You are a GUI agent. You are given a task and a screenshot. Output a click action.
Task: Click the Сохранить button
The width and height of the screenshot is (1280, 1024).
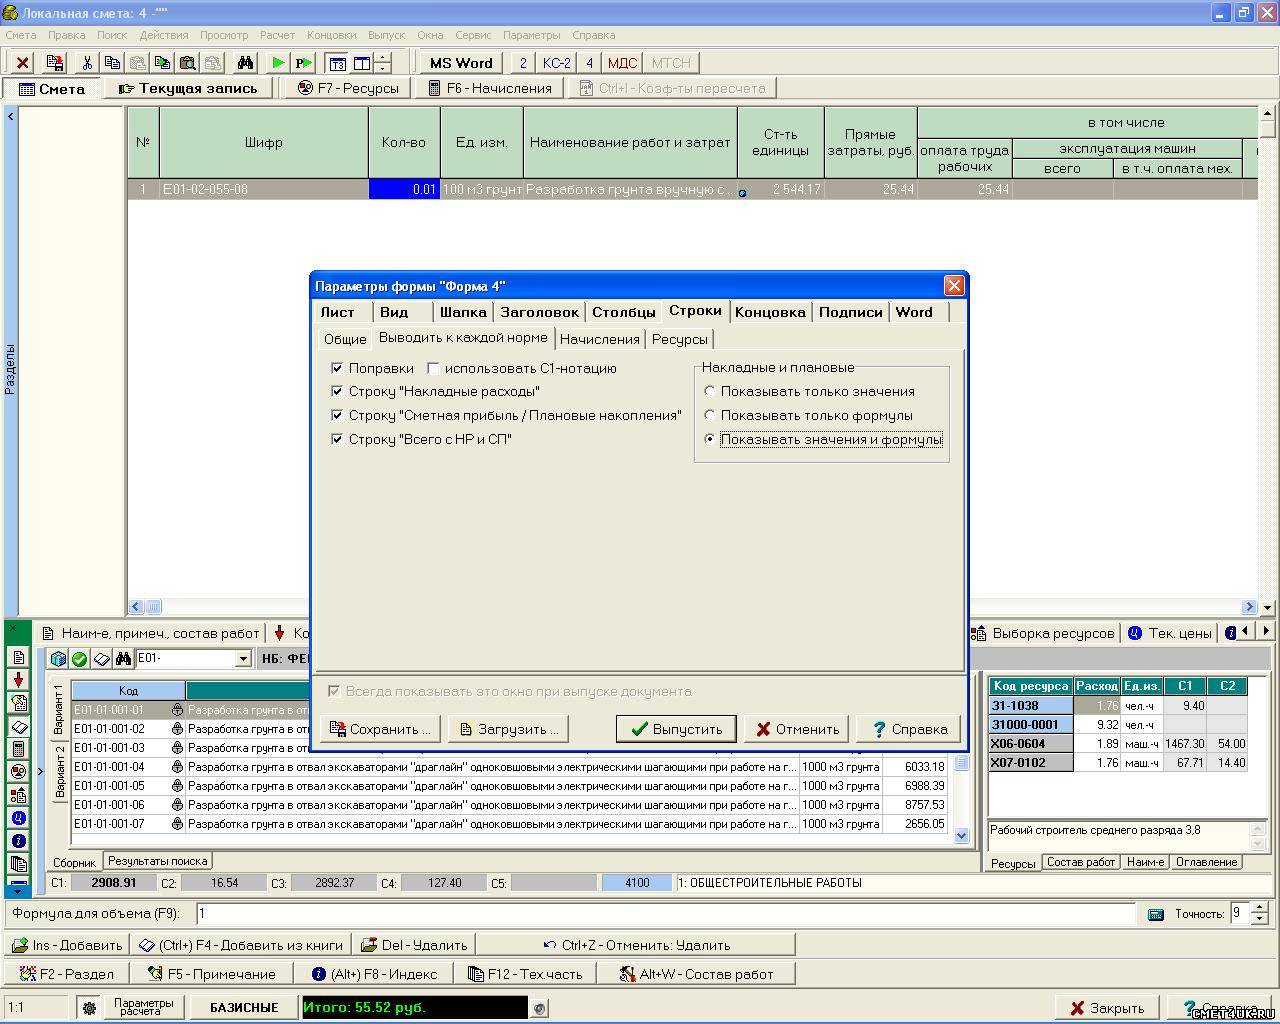click(x=381, y=729)
